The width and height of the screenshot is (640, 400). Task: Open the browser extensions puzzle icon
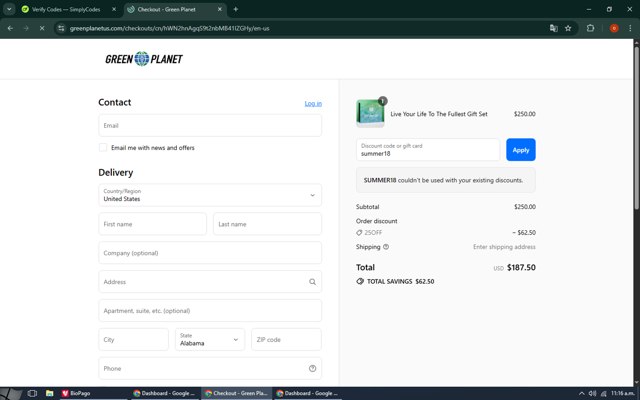pyautogui.click(x=590, y=28)
